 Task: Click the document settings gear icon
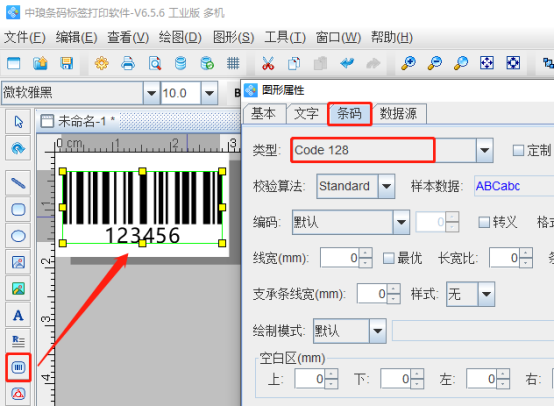click(x=101, y=64)
